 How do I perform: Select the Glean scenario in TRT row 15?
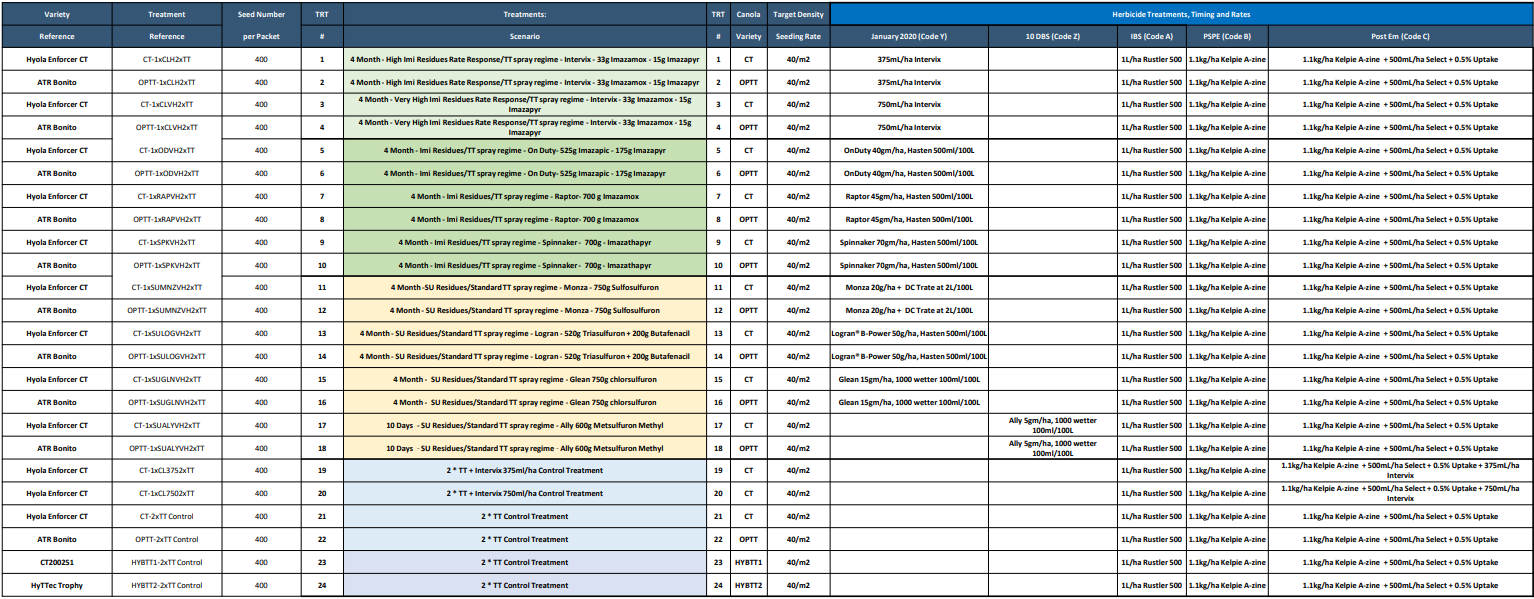[x=525, y=379]
